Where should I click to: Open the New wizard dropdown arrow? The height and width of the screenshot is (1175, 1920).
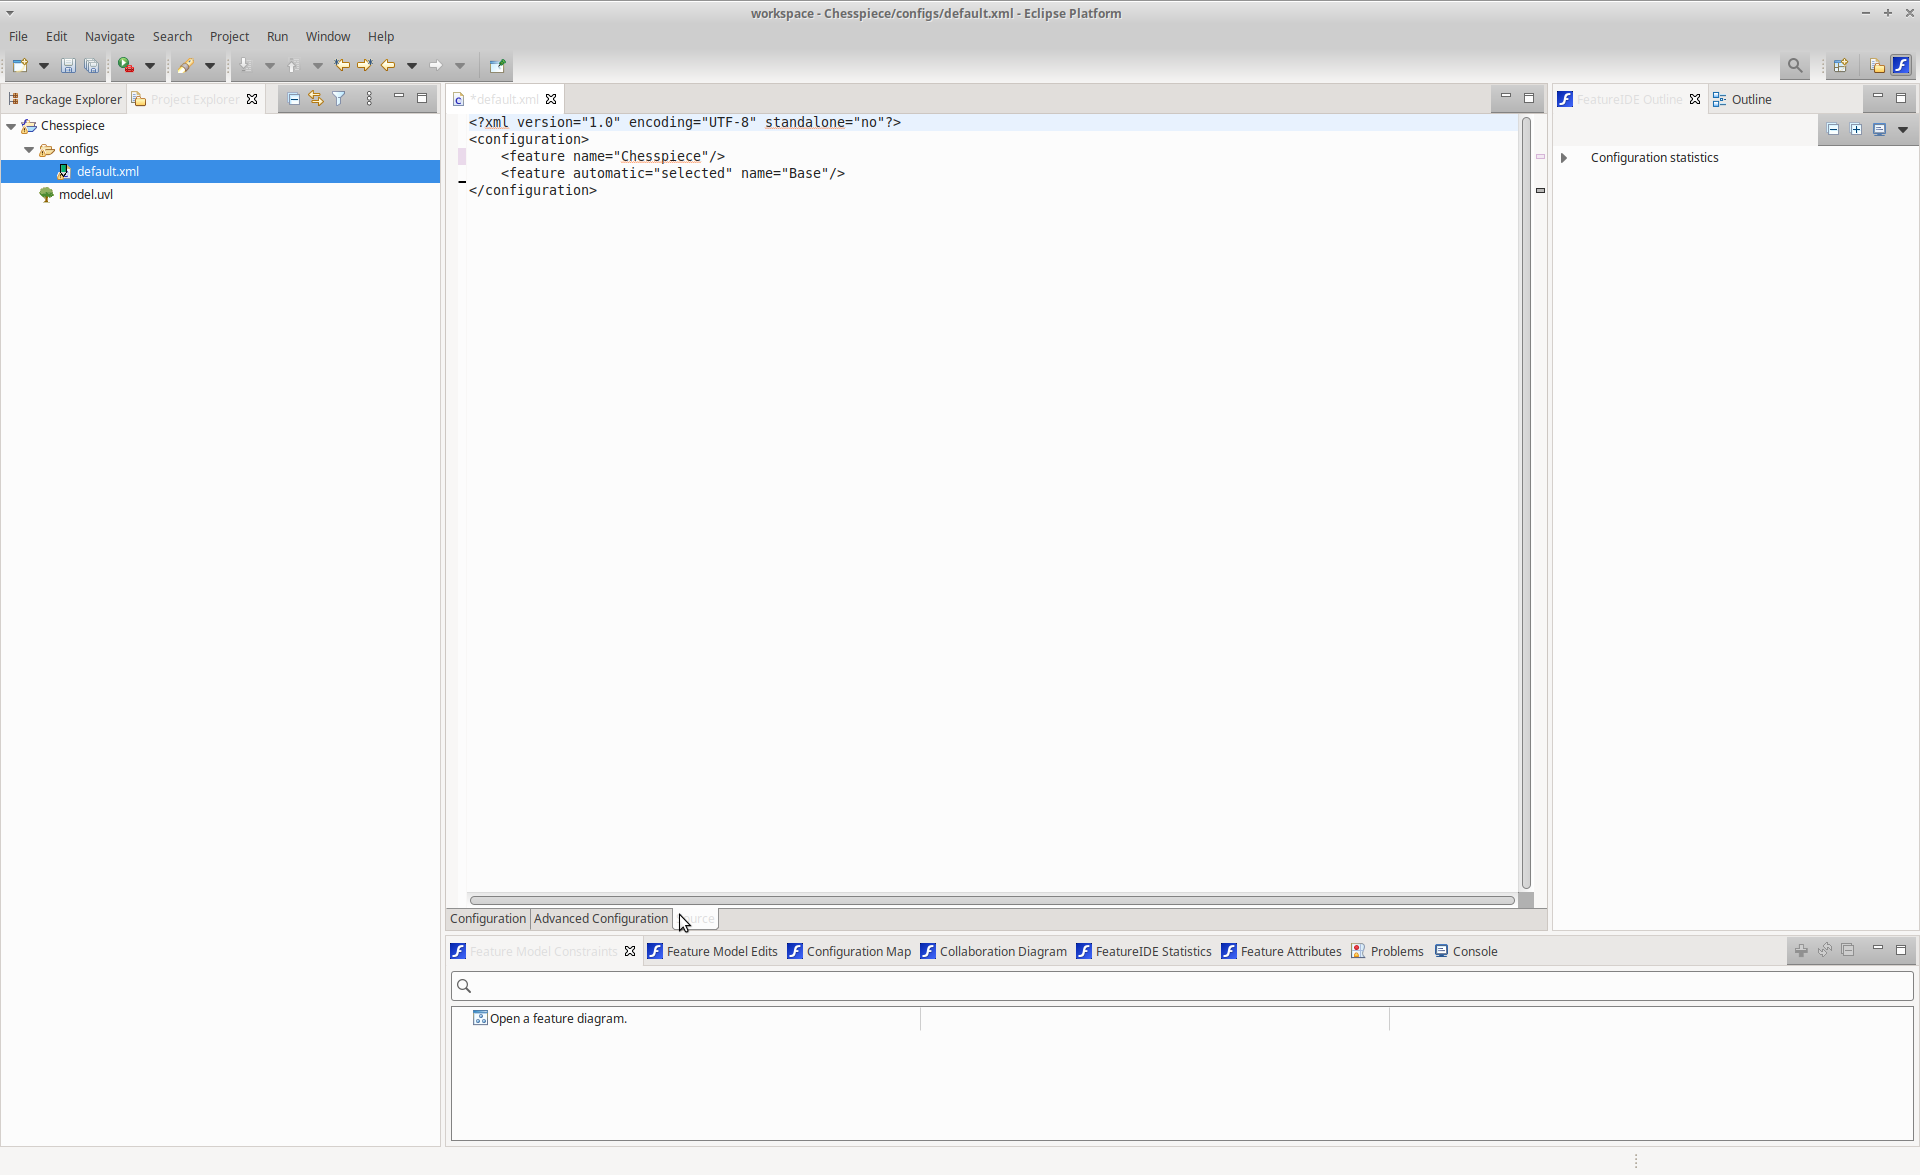point(43,65)
